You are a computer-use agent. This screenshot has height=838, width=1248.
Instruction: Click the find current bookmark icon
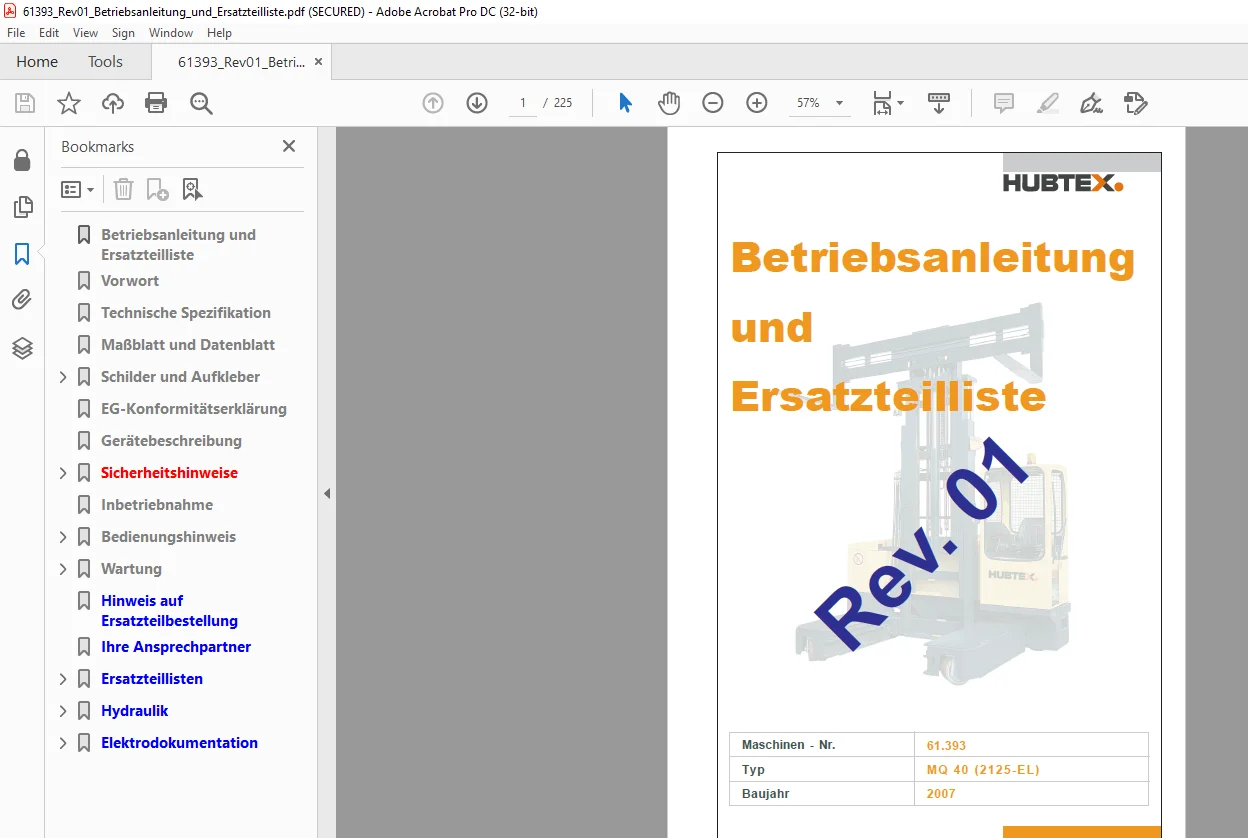point(192,189)
